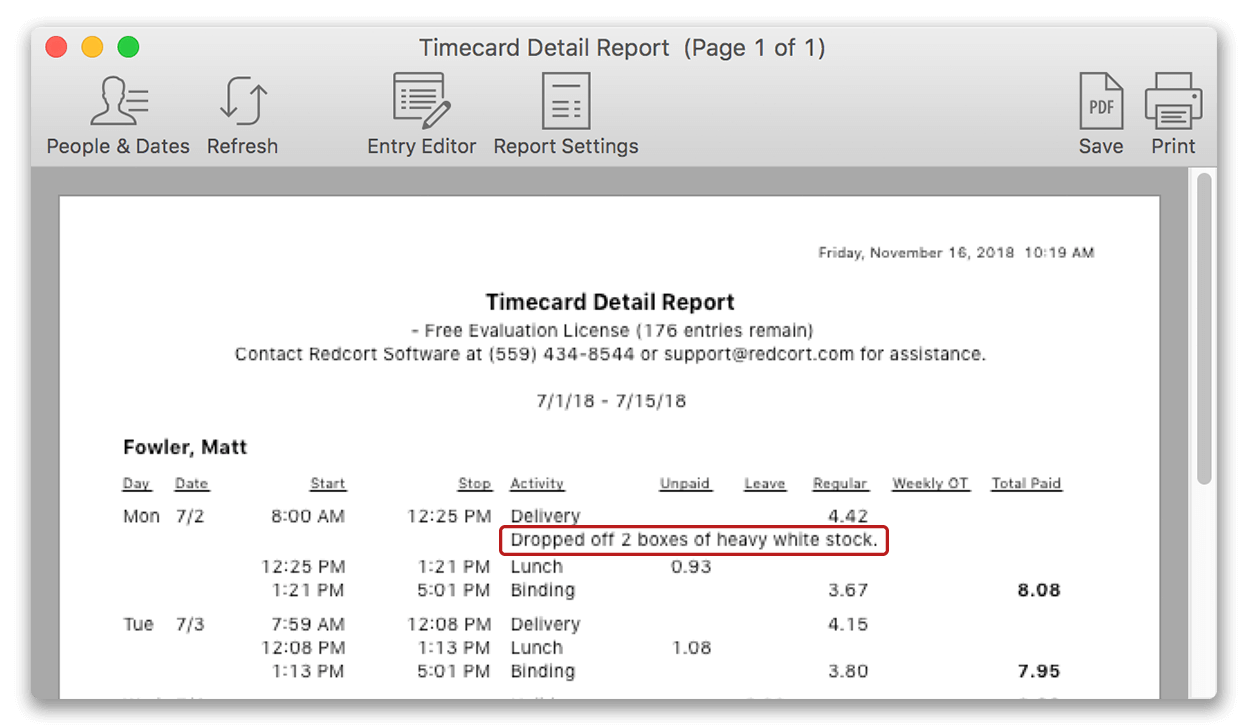
Task: Click the highlighted delivery note
Action: point(694,540)
